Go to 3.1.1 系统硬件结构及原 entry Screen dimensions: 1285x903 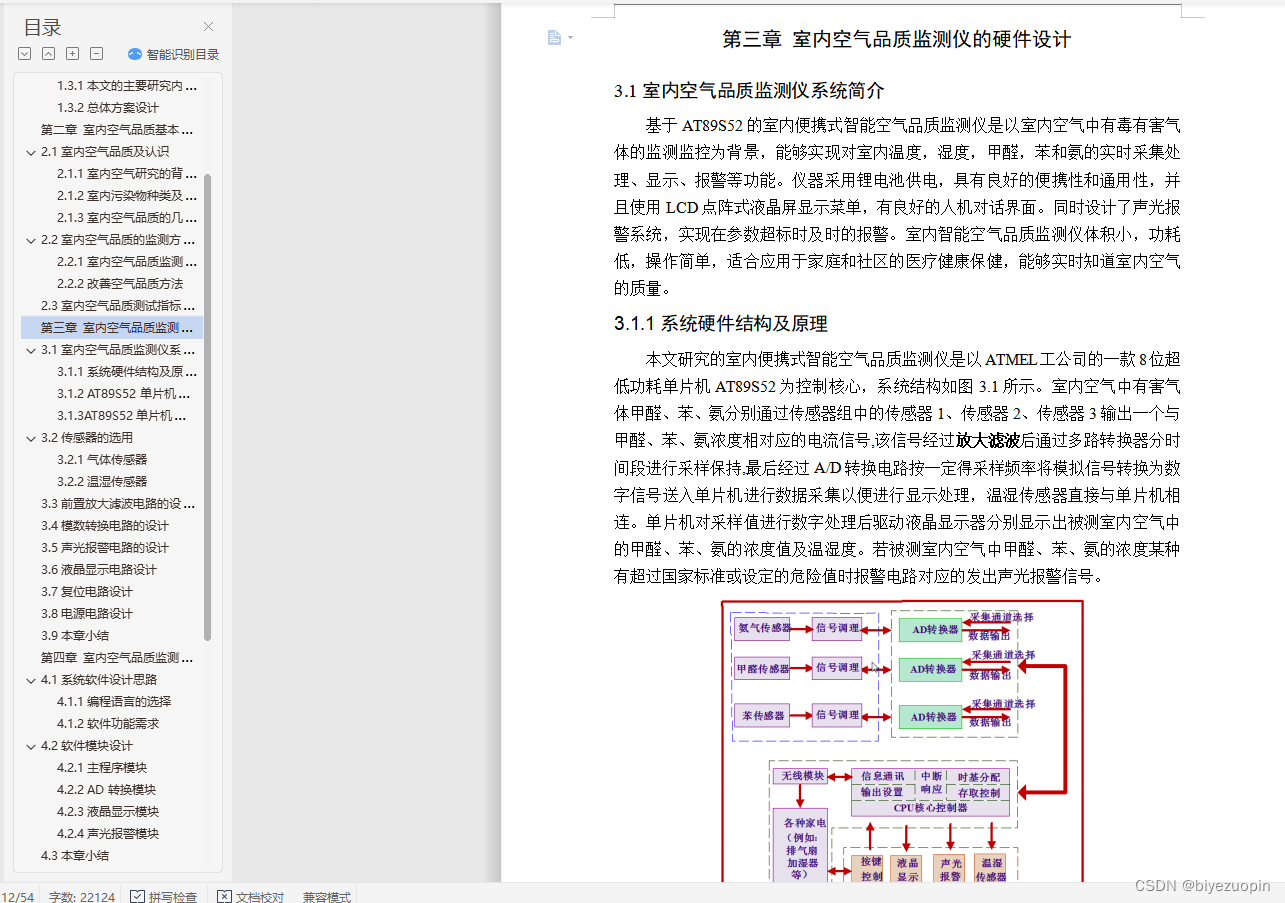[x=126, y=372]
